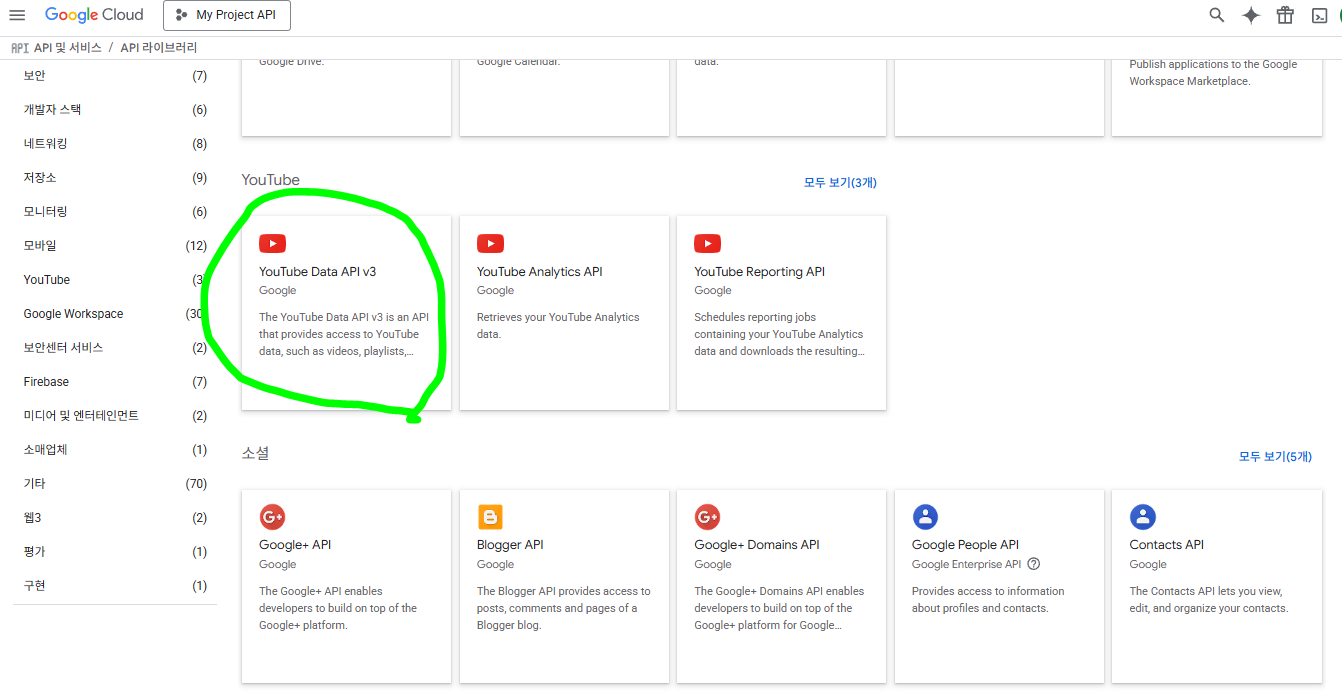1342x692 pixels.
Task: Open the Google People API title
Action: coord(965,545)
